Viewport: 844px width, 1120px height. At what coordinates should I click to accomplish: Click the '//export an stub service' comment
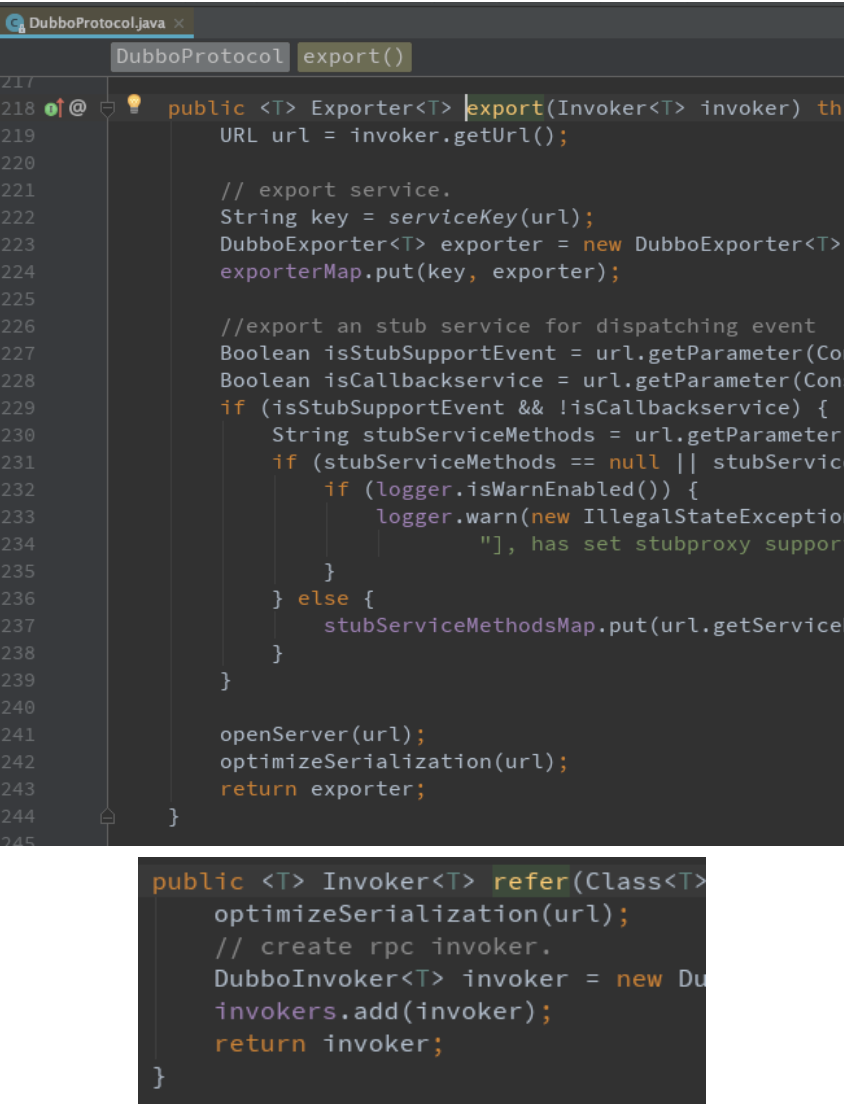click(x=517, y=326)
